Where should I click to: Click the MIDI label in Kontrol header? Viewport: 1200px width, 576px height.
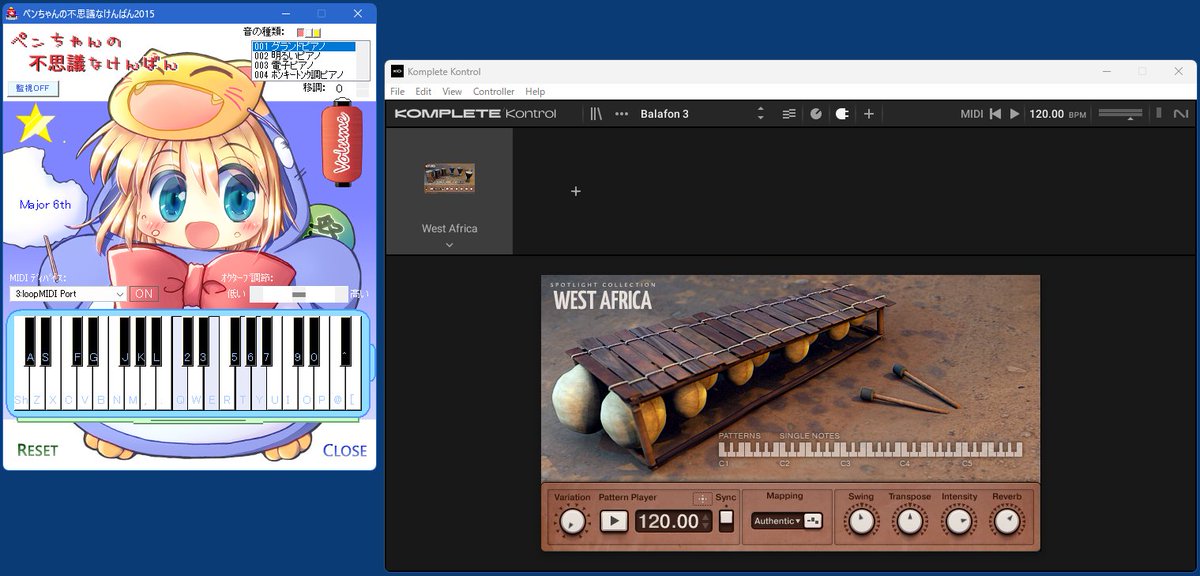[972, 114]
